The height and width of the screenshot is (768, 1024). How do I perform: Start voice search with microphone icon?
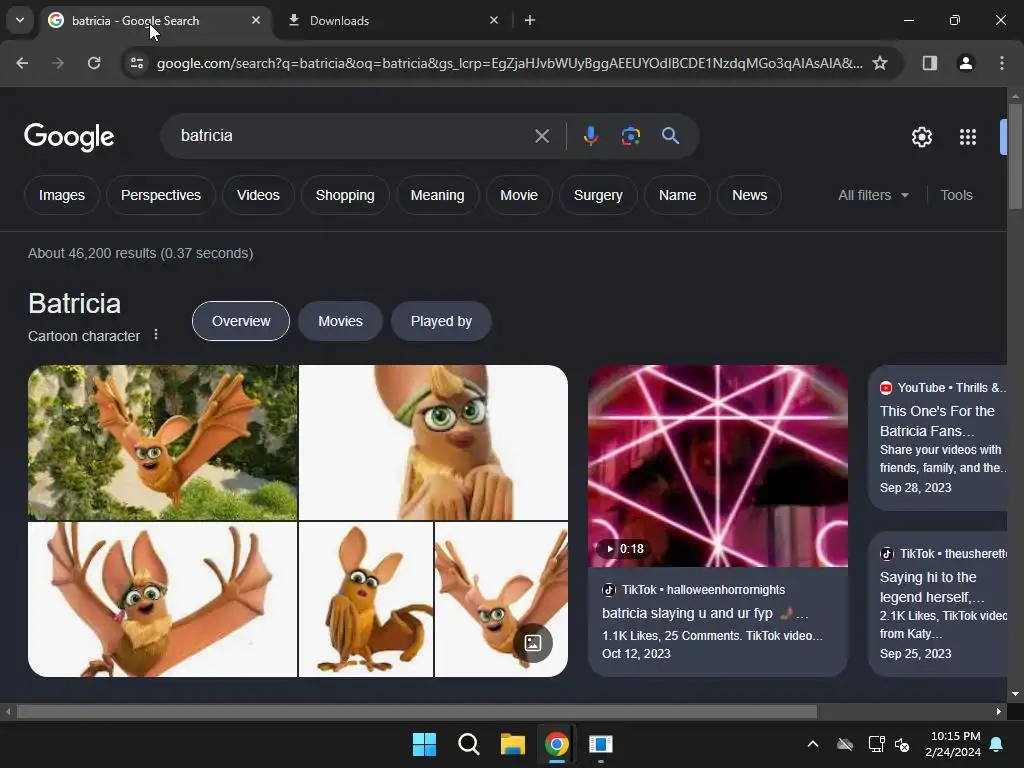(x=590, y=136)
